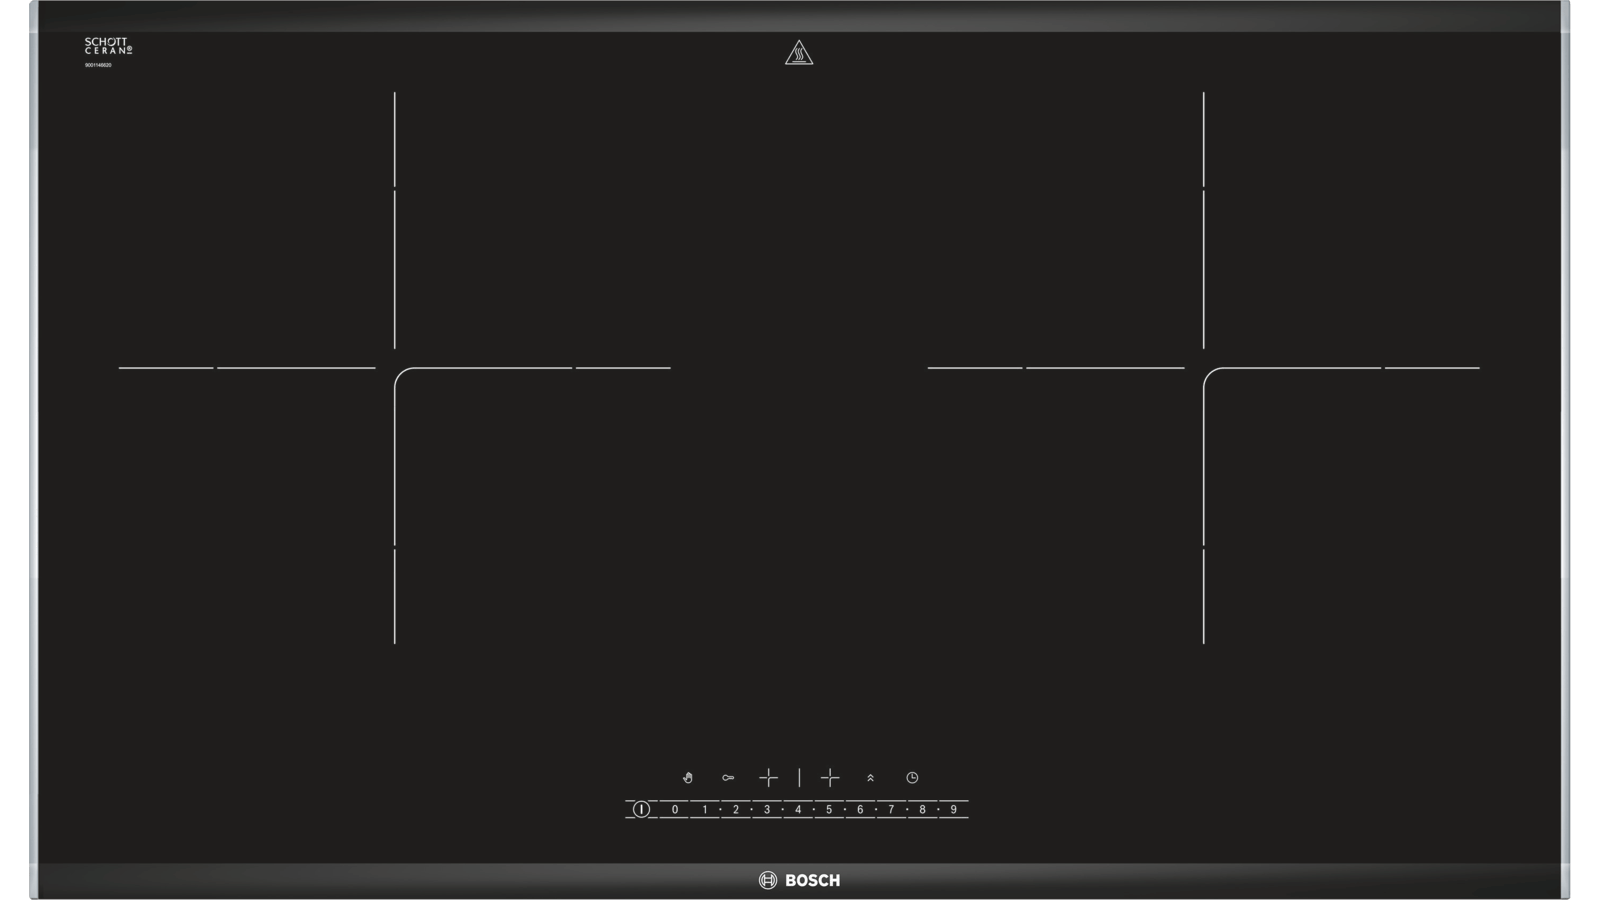Set power level to 1

point(705,809)
